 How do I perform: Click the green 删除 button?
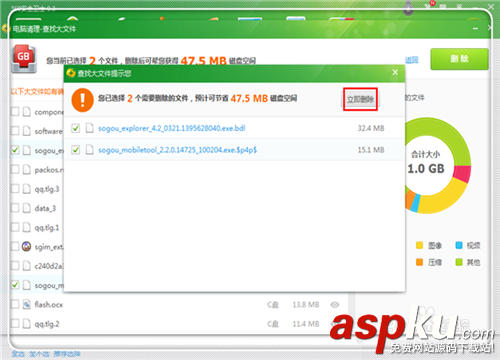[459, 59]
